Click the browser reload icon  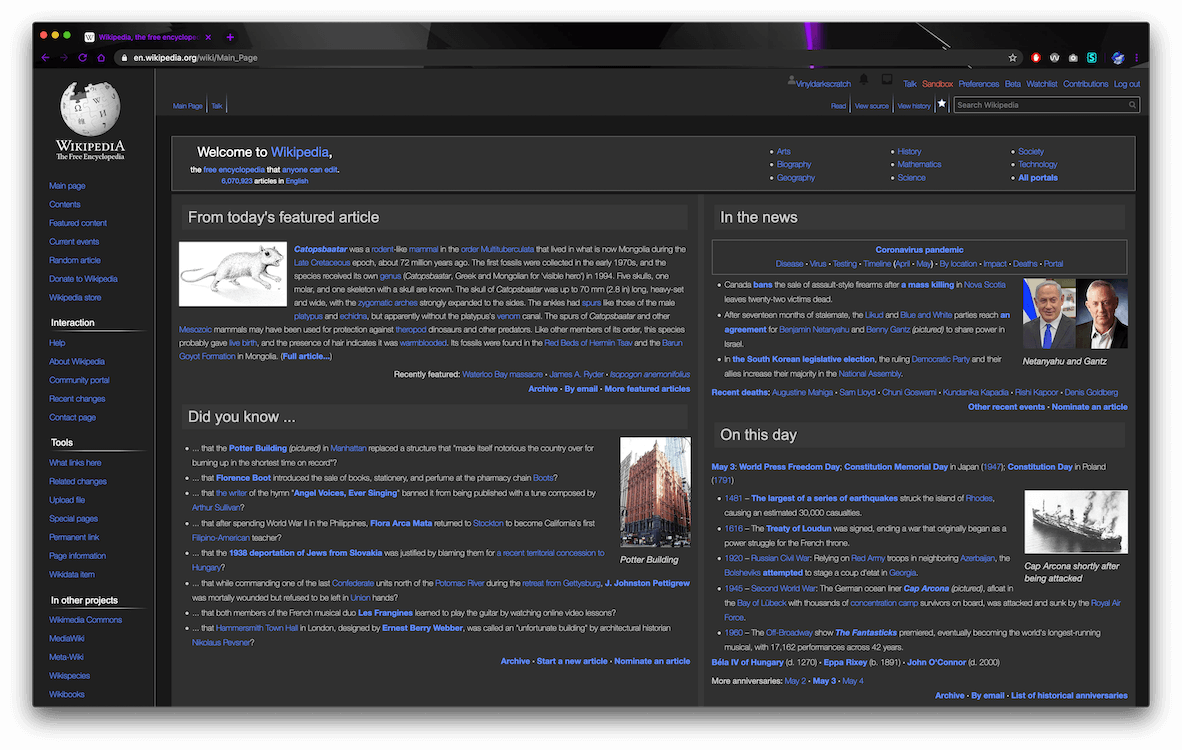[x=82, y=57]
